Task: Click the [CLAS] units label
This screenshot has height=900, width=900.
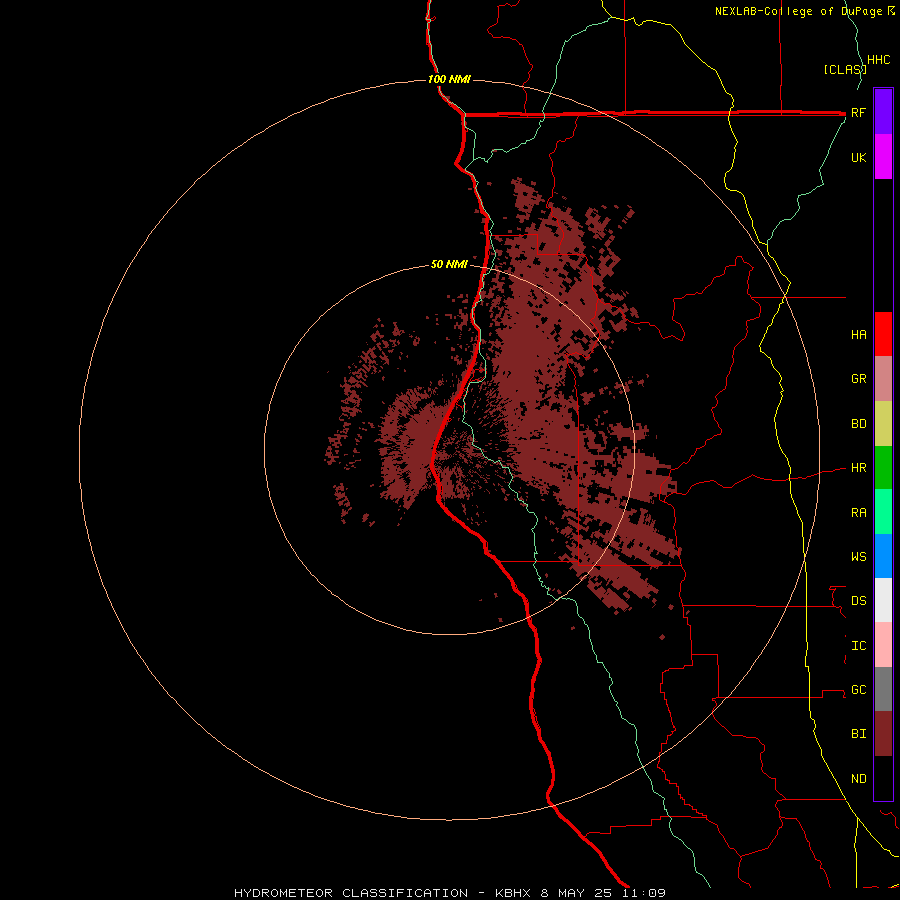Action: [844, 69]
